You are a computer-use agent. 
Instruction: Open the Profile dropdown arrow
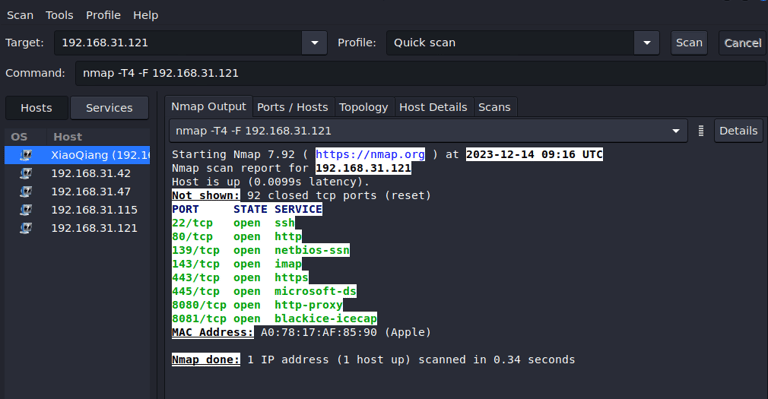pyautogui.click(x=647, y=43)
